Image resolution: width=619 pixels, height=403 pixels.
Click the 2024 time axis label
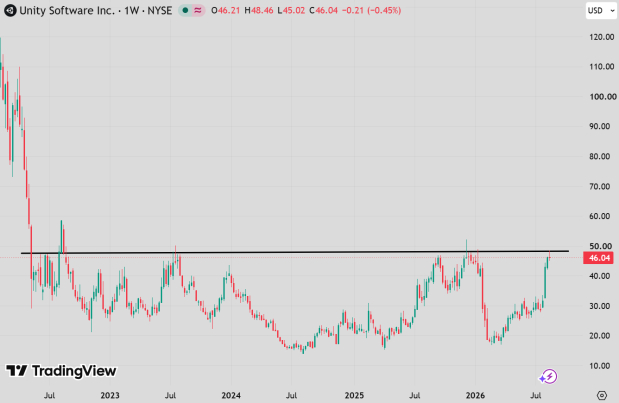(231, 395)
